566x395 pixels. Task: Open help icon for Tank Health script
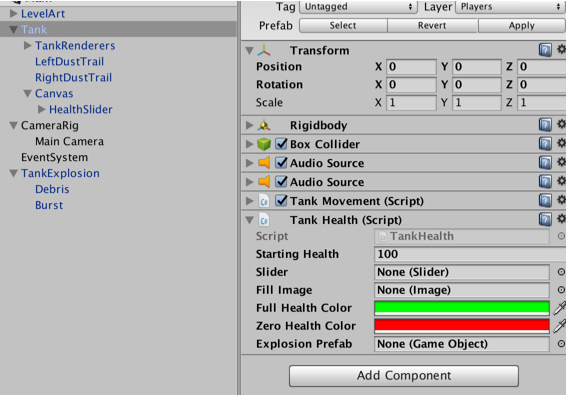[x=545, y=220]
